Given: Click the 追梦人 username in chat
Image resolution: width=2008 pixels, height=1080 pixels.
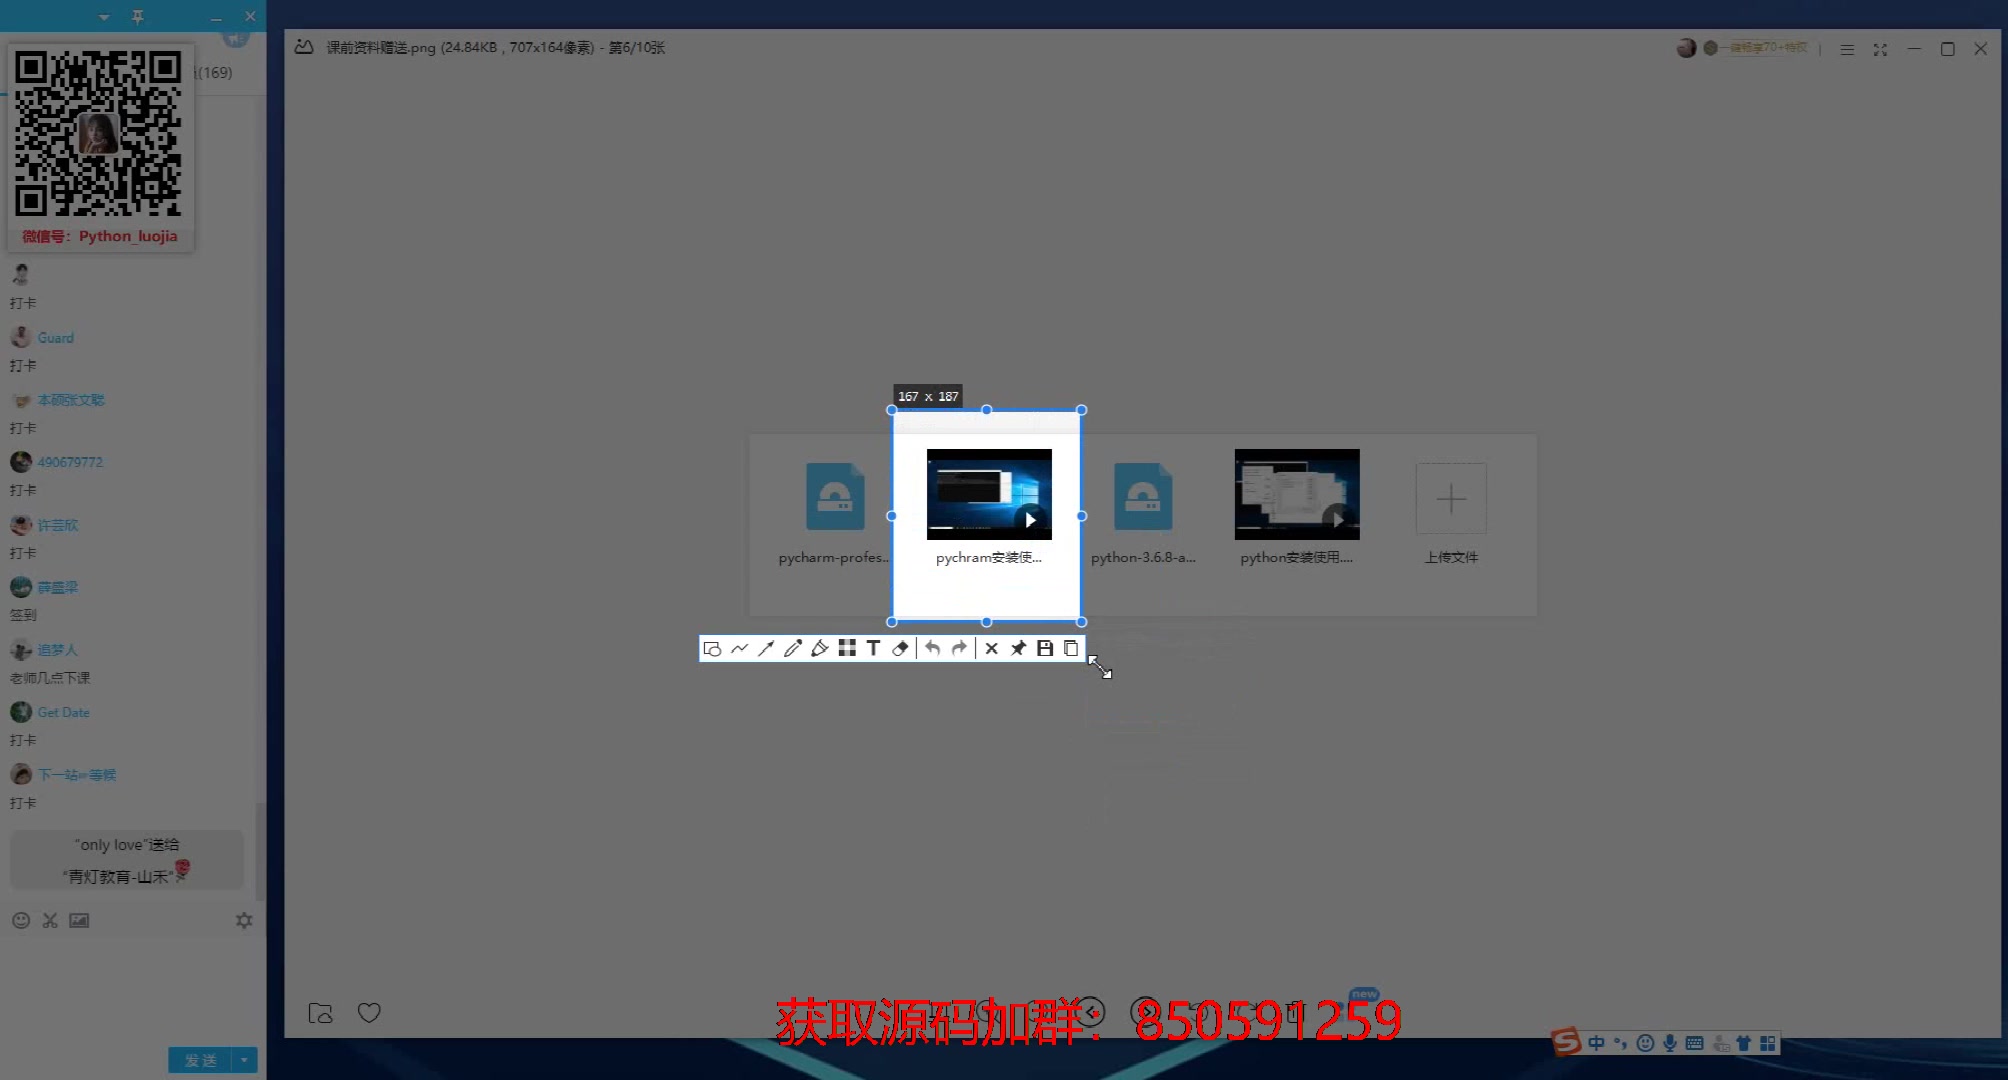Looking at the screenshot, I should 58,650.
